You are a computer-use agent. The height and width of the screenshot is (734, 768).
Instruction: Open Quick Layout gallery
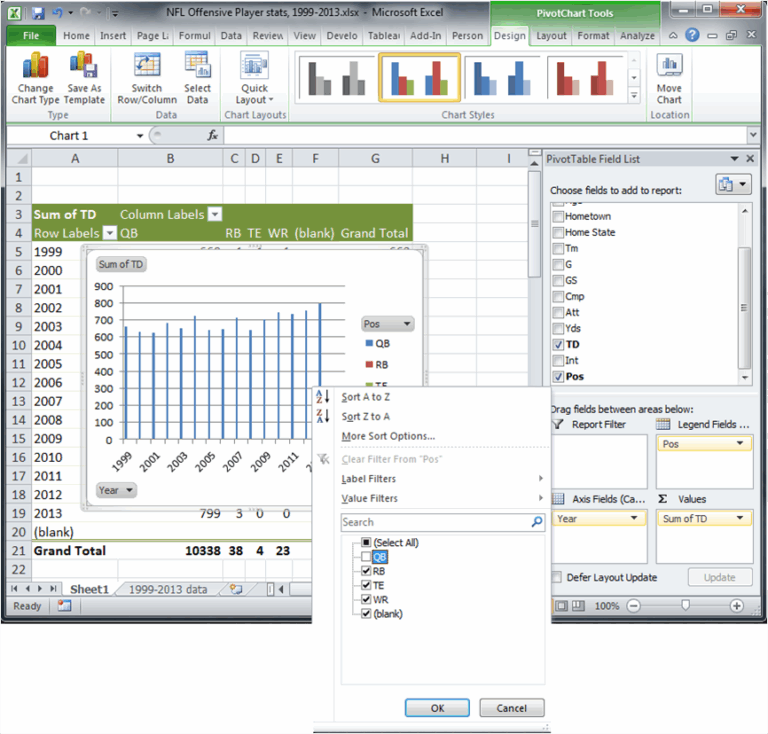pyautogui.click(x=254, y=78)
